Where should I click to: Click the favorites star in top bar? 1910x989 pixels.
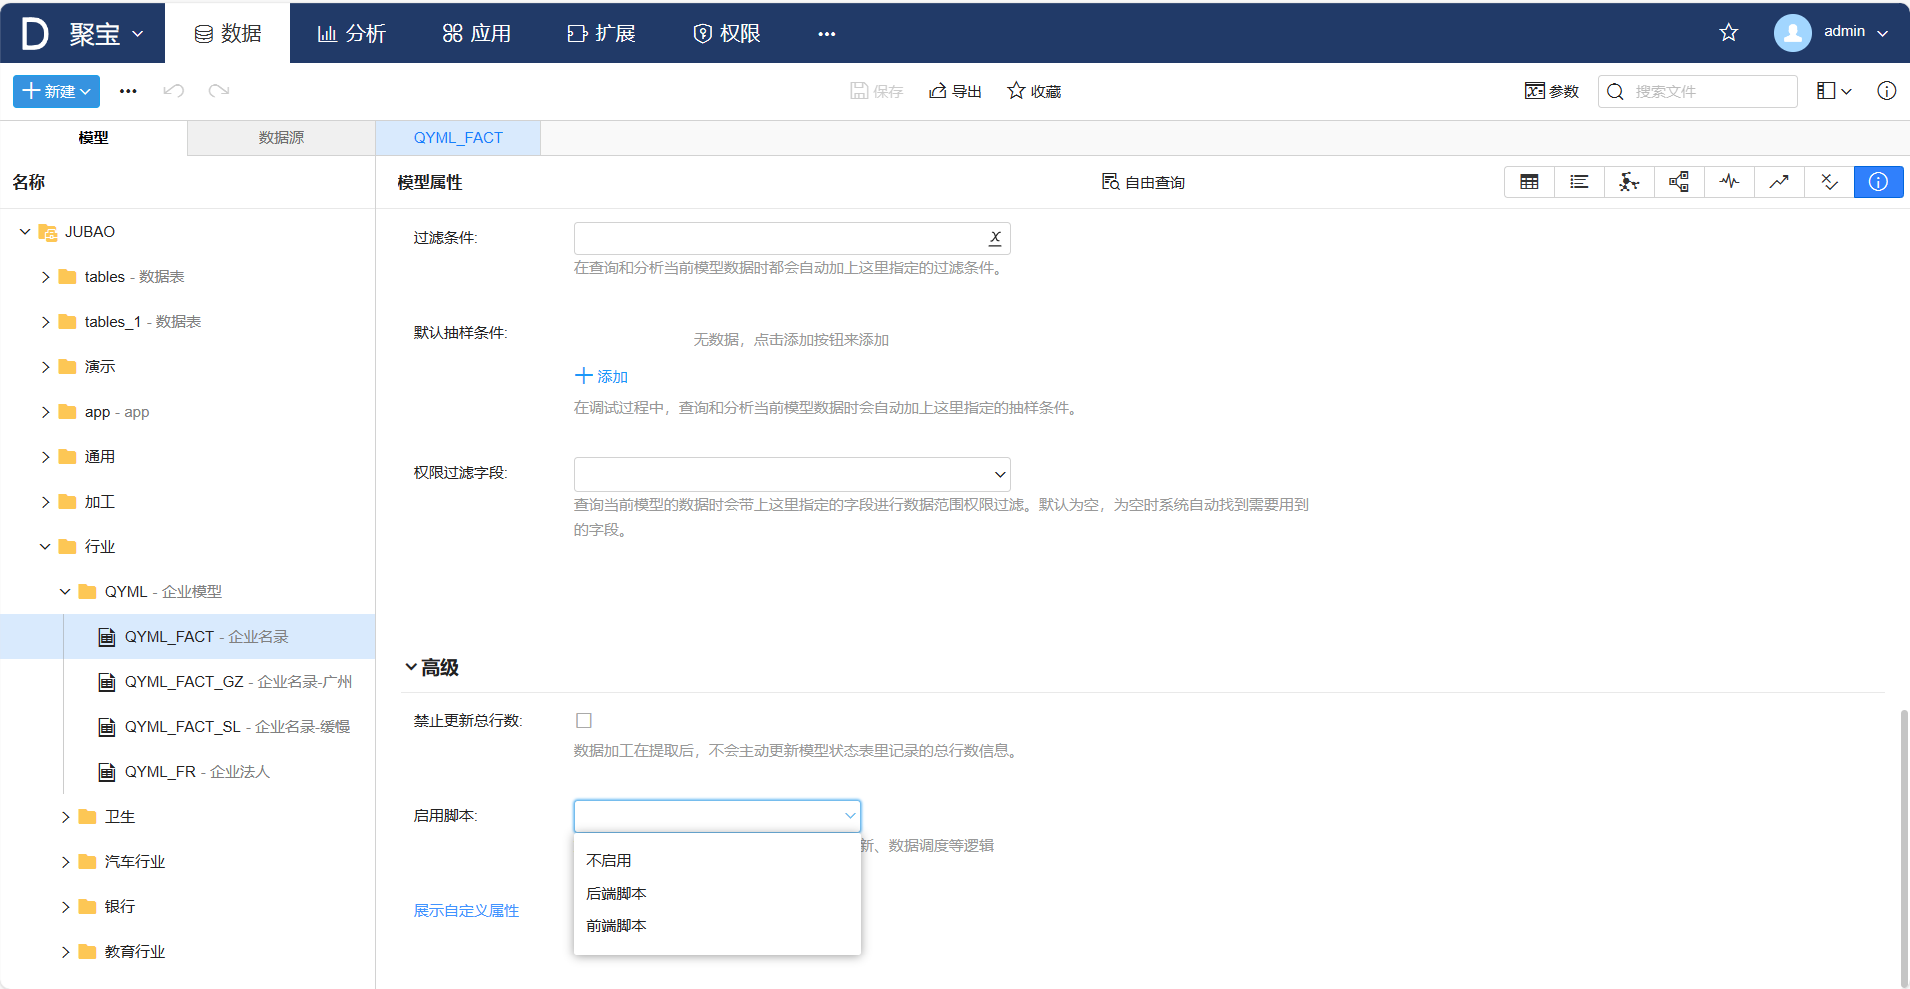[x=1728, y=33]
